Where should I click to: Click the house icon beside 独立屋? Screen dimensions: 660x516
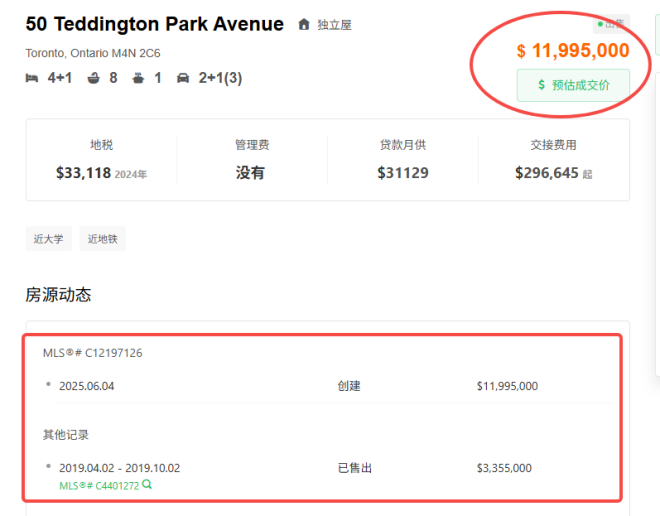(x=304, y=25)
